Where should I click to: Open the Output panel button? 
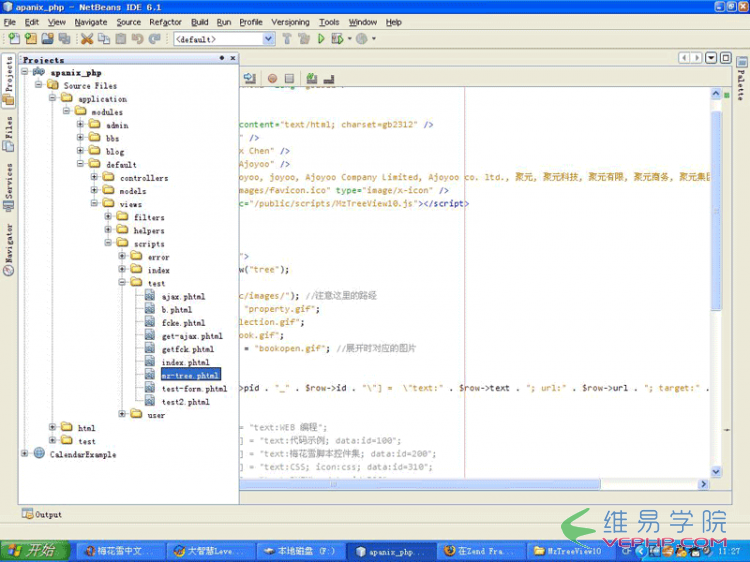click(x=42, y=515)
